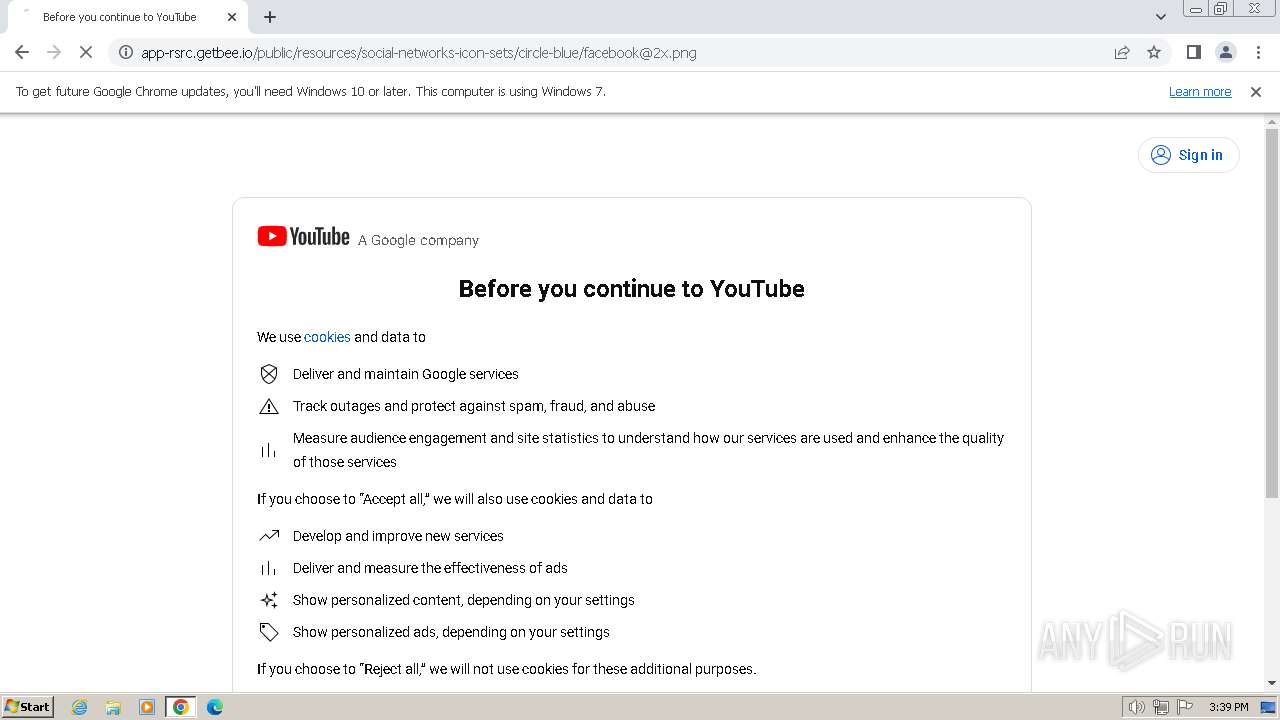Click 'Show personalized ads, depending on your settings' text
1280x720 pixels.
click(451, 632)
